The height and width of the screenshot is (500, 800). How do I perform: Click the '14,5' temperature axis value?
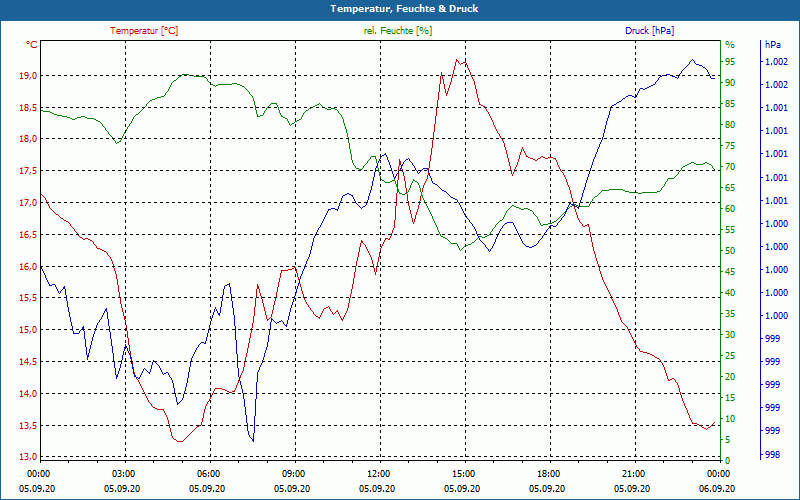point(29,362)
